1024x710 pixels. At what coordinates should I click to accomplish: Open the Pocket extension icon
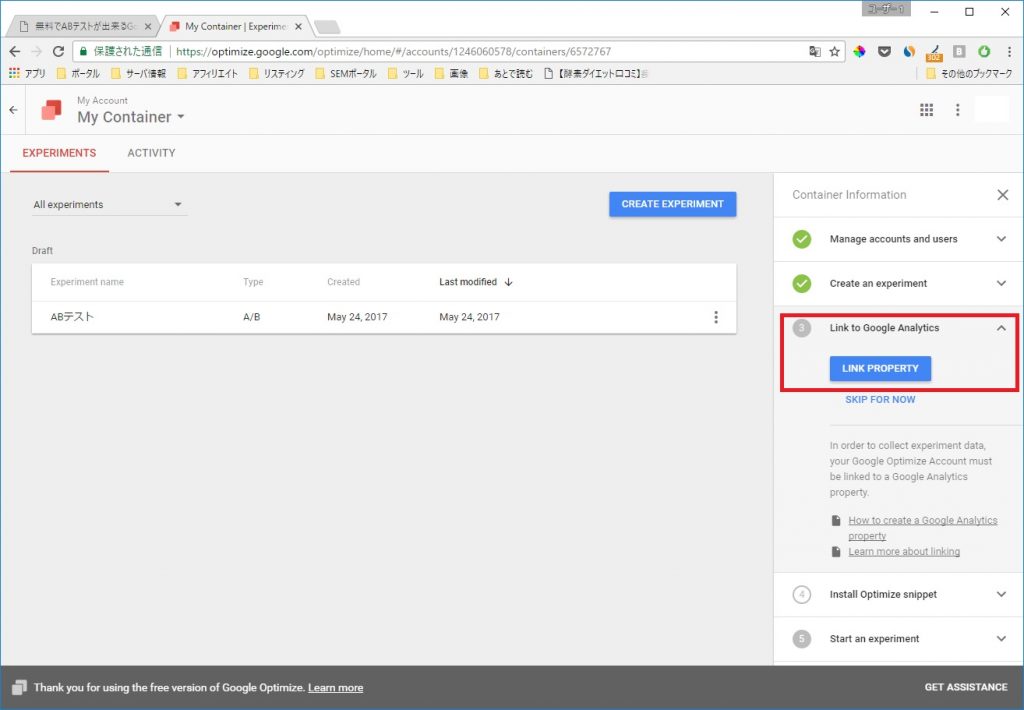click(x=884, y=51)
